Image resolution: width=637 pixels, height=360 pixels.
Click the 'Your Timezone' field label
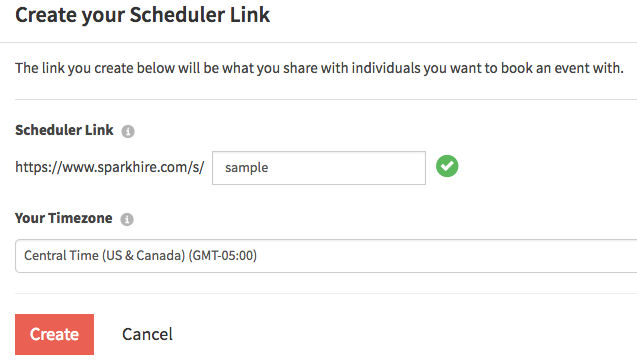coord(63,218)
